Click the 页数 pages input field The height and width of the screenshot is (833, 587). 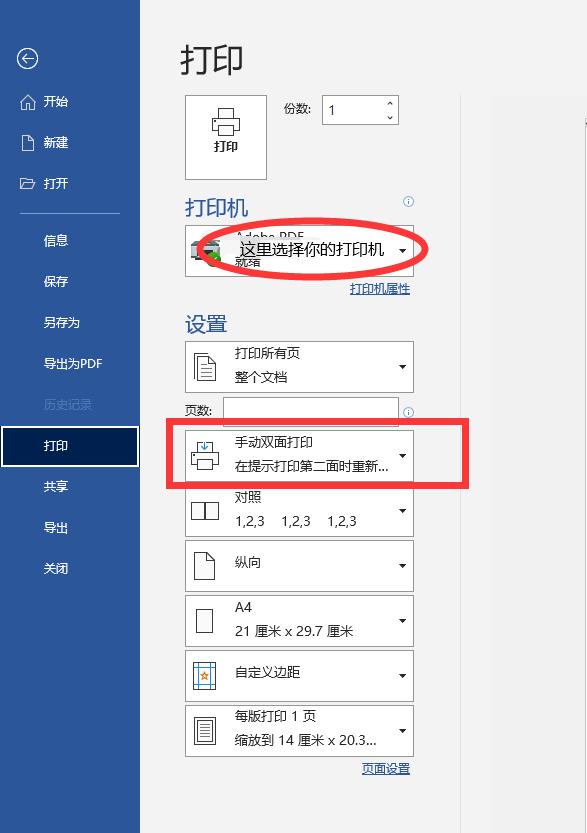point(311,411)
